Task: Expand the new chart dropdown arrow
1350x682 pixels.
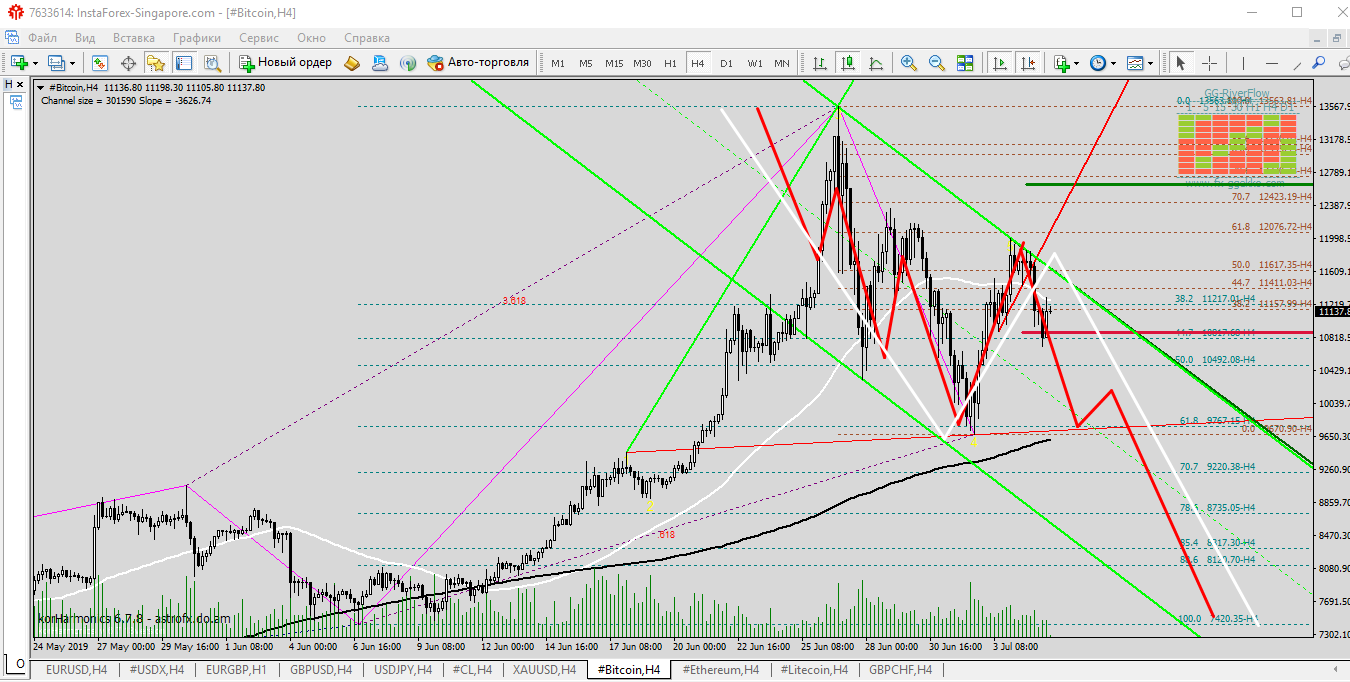Action: [35, 63]
